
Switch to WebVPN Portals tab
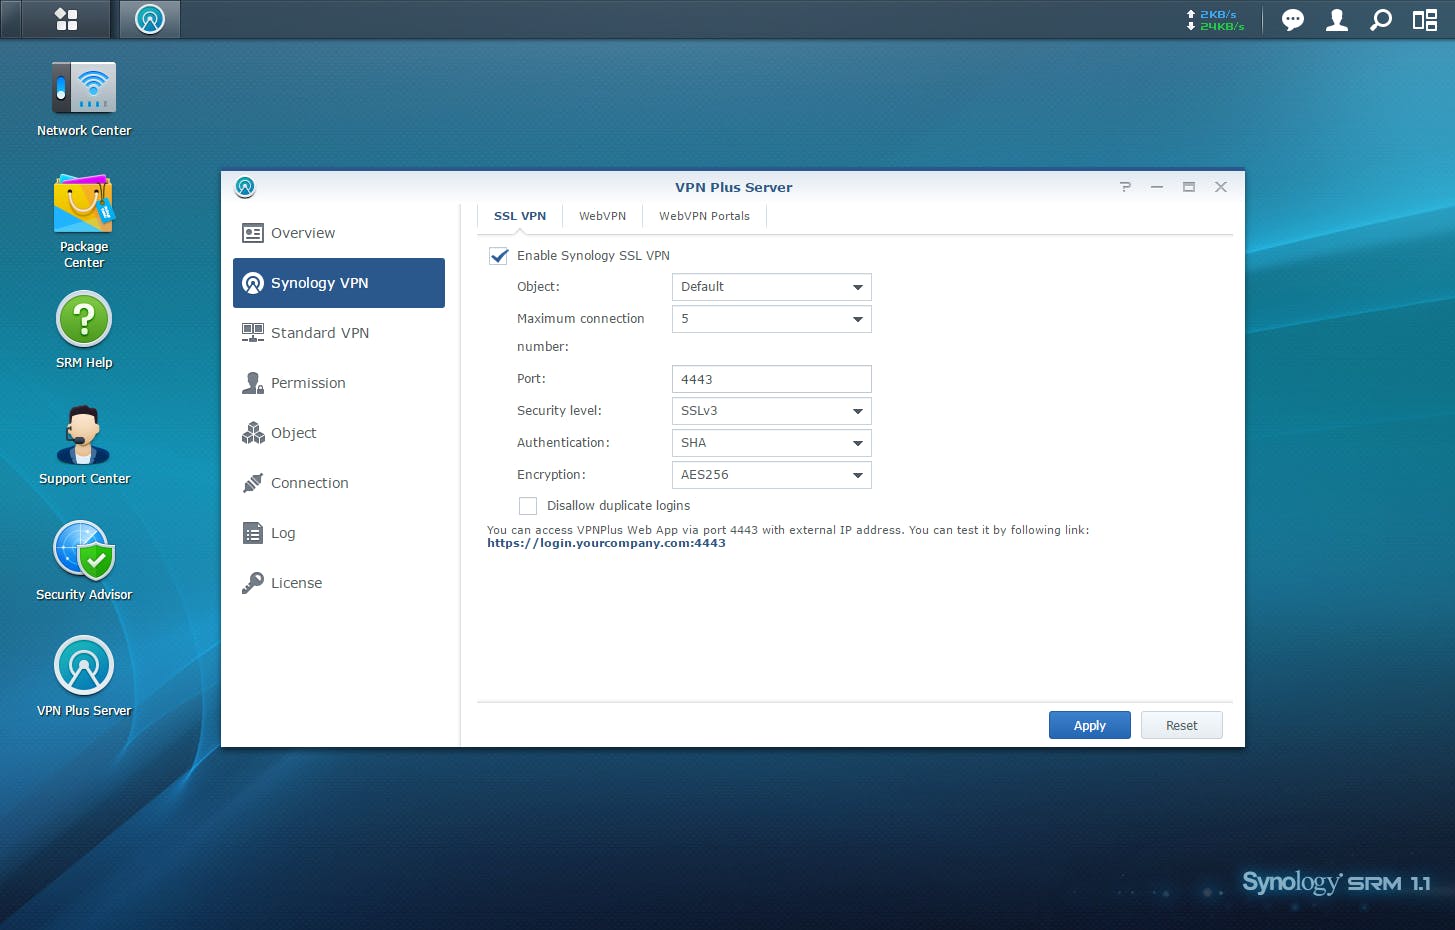pyautogui.click(x=704, y=216)
